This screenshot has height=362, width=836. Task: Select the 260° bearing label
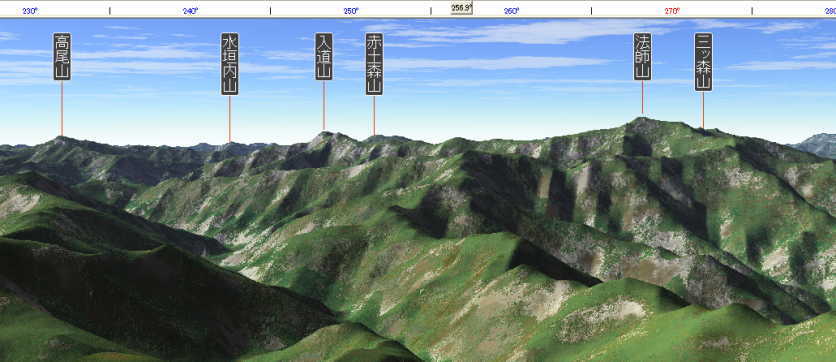pyautogui.click(x=511, y=11)
